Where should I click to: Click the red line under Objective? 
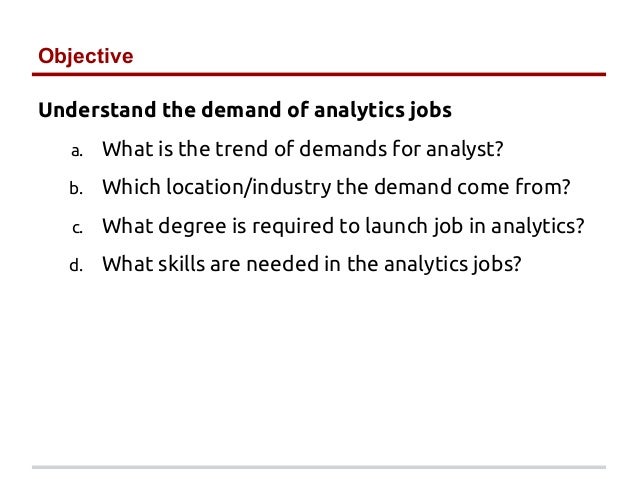click(x=319, y=74)
